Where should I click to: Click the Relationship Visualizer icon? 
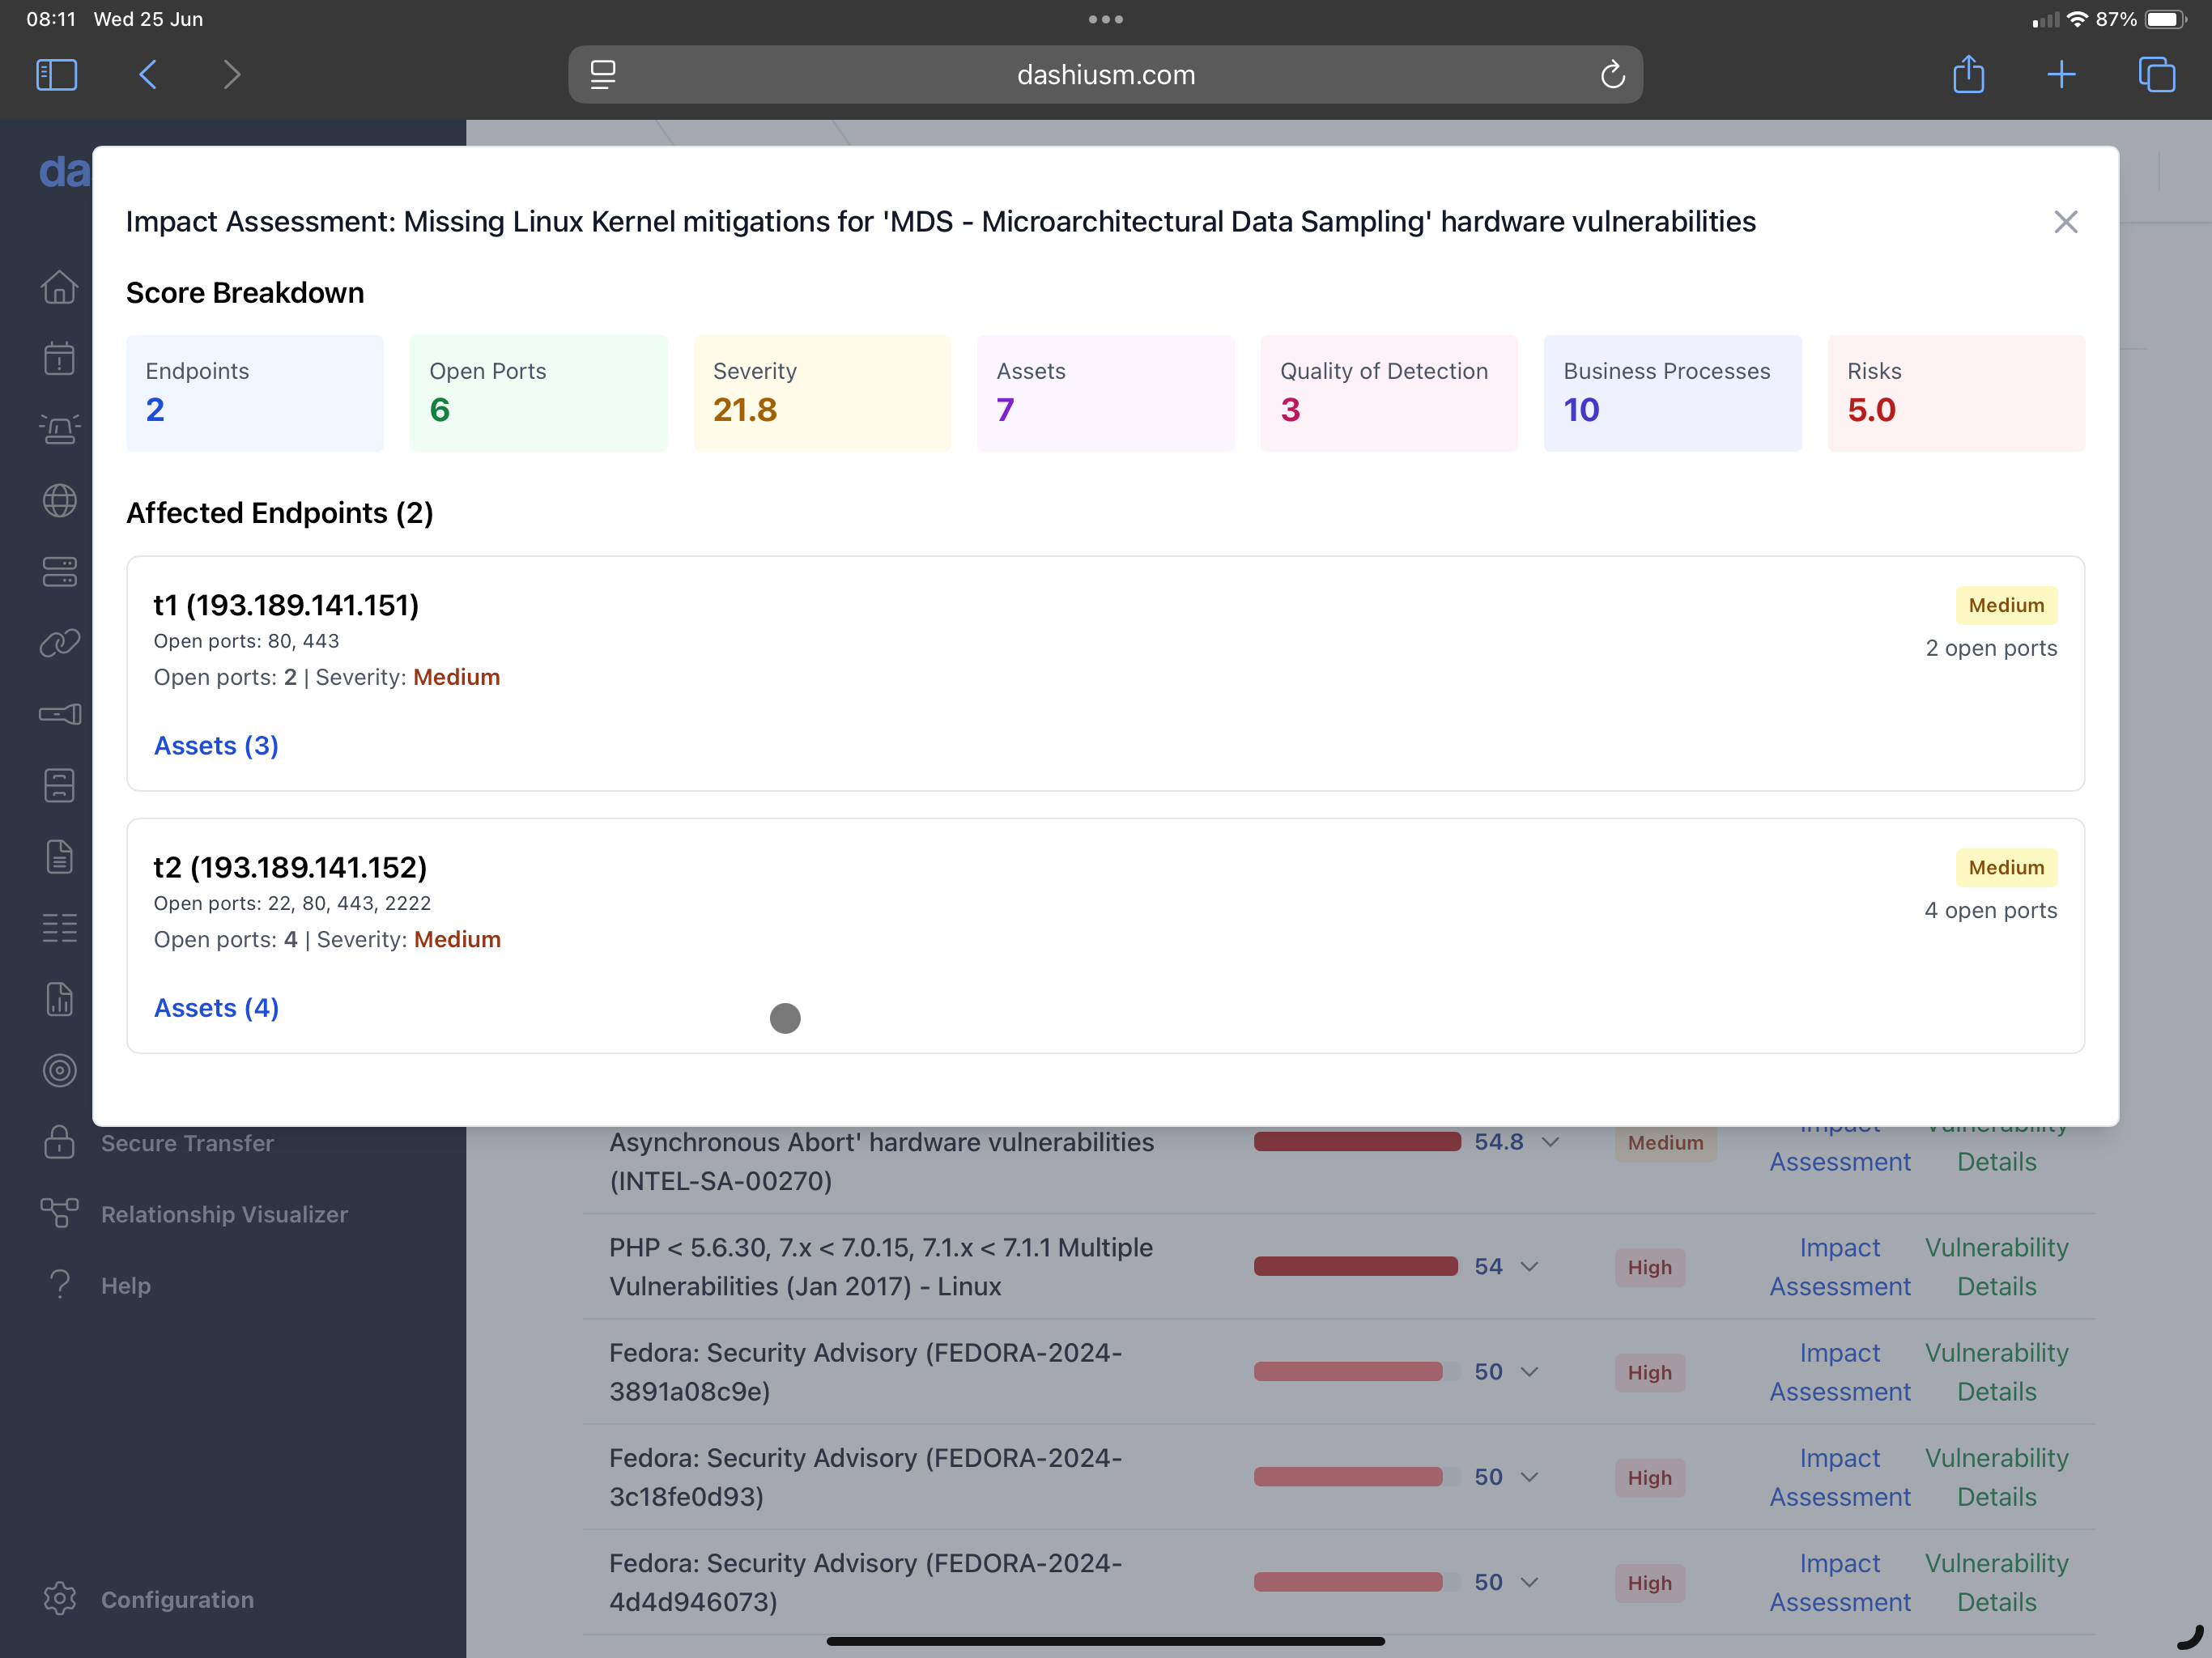(59, 1213)
